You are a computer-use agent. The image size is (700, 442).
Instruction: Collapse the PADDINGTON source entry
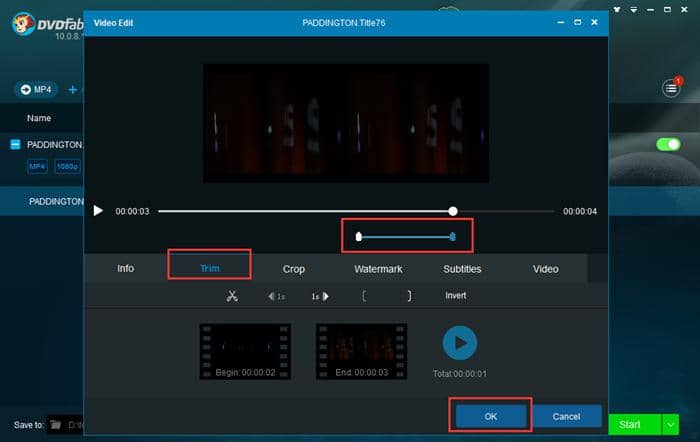pos(15,144)
